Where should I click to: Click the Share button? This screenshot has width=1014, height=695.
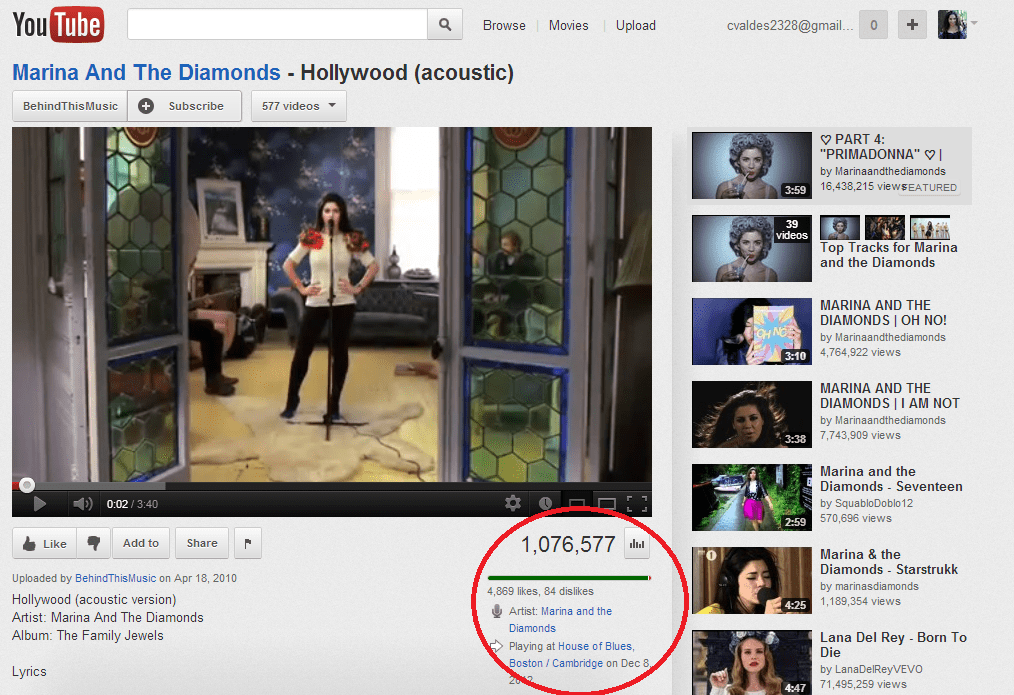pos(202,543)
